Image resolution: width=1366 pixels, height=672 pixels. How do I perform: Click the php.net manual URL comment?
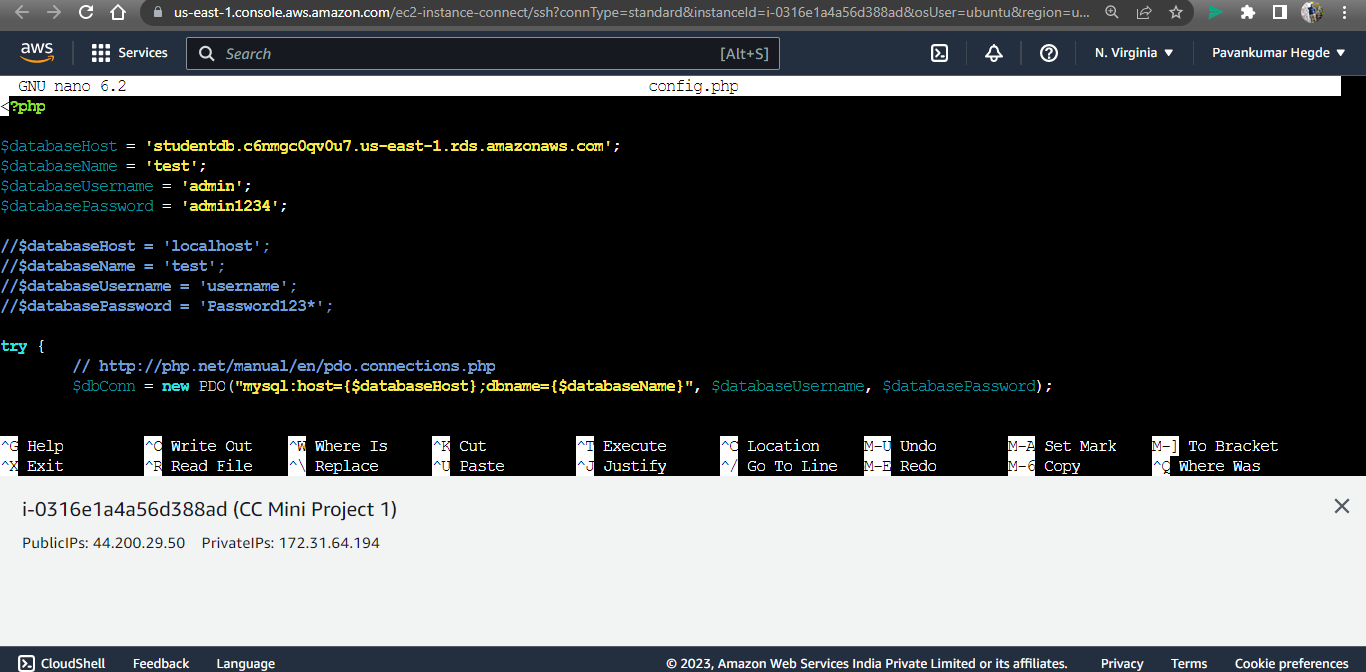tap(284, 366)
